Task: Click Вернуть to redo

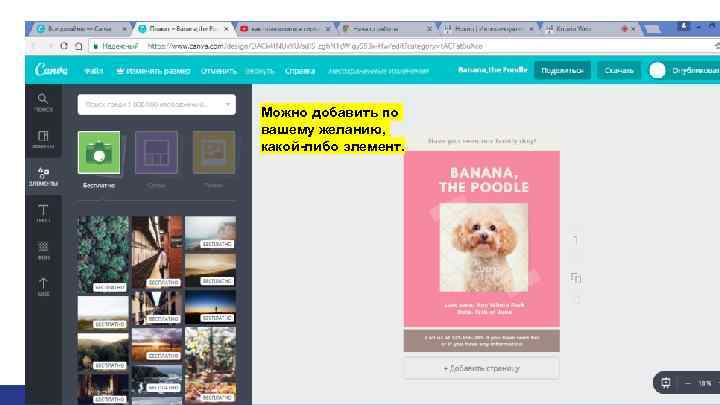Action: point(259,71)
